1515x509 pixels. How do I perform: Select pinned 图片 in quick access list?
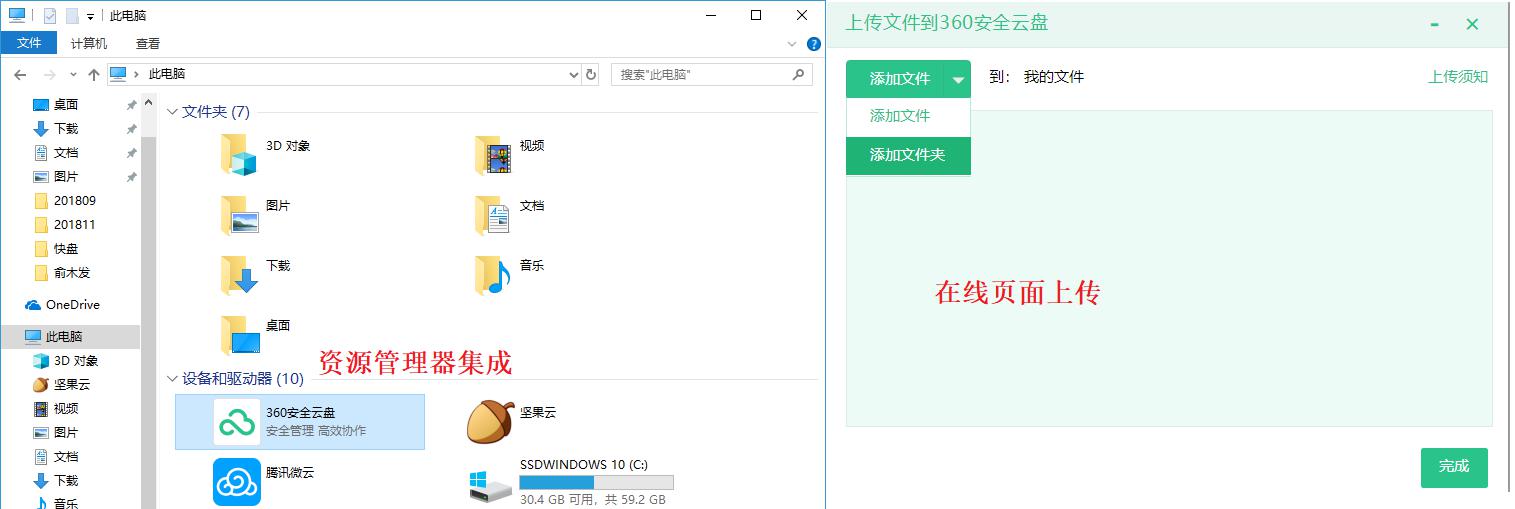pos(56,177)
